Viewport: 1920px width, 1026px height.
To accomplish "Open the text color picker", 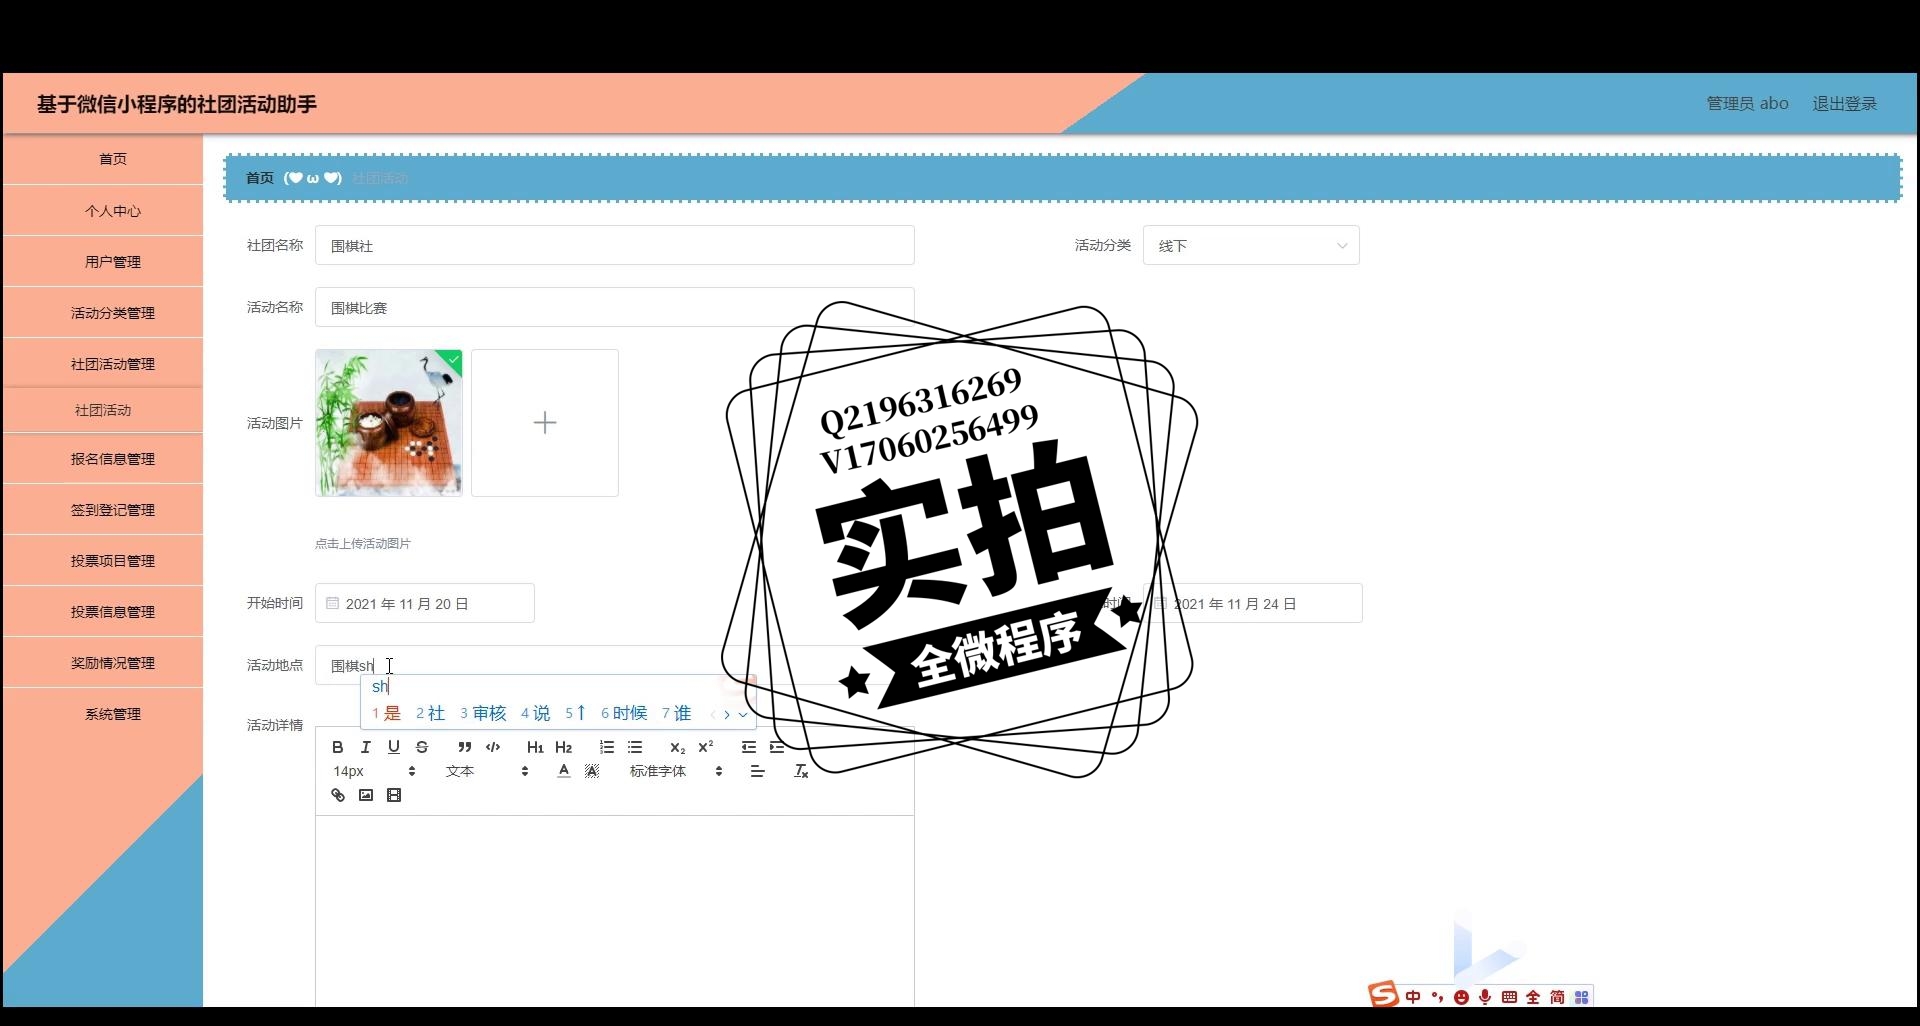I will coord(564,771).
